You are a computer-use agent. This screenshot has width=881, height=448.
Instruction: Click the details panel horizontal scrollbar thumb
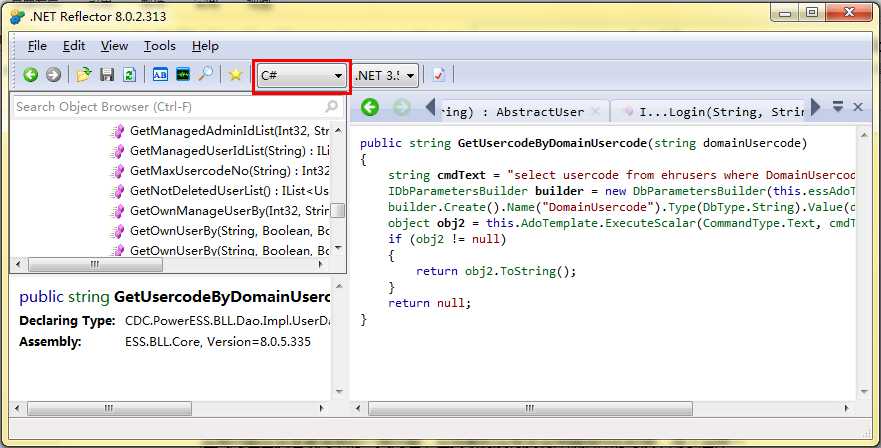click(109, 409)
